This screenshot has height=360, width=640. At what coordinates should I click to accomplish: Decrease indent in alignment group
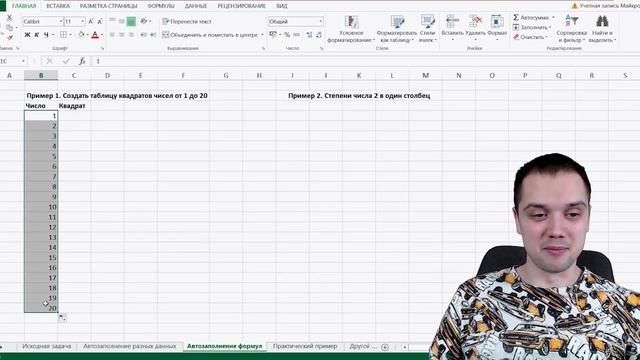coord(143,35)
